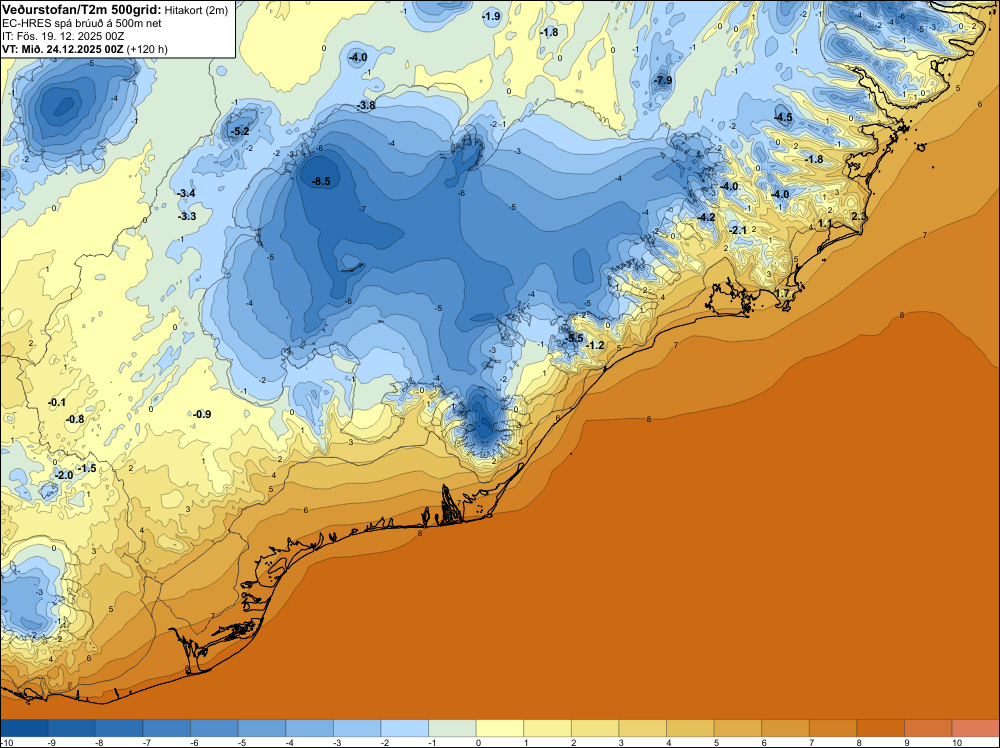This screenshot has width=1000, height=748.
Task: Click legend swatch between -7 and -6
Action: click(x=167, y=728)
